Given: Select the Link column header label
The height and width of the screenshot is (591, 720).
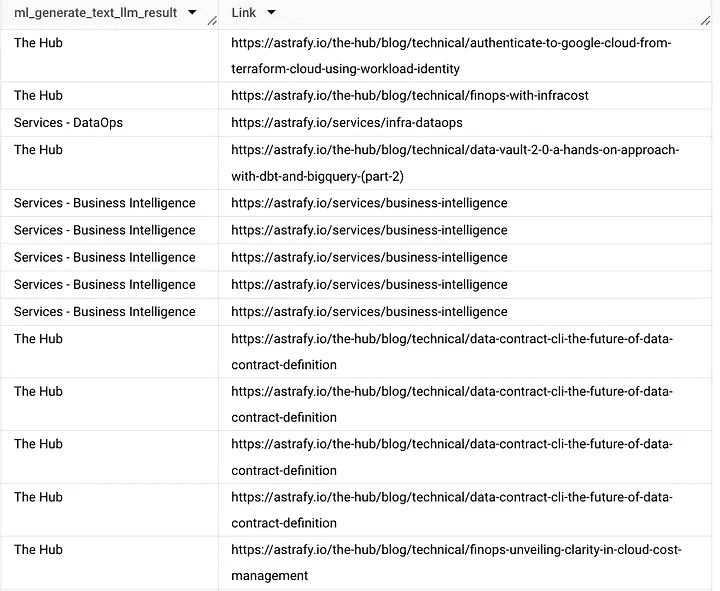Looking at the screenshot, I should [x=243, y=13].
